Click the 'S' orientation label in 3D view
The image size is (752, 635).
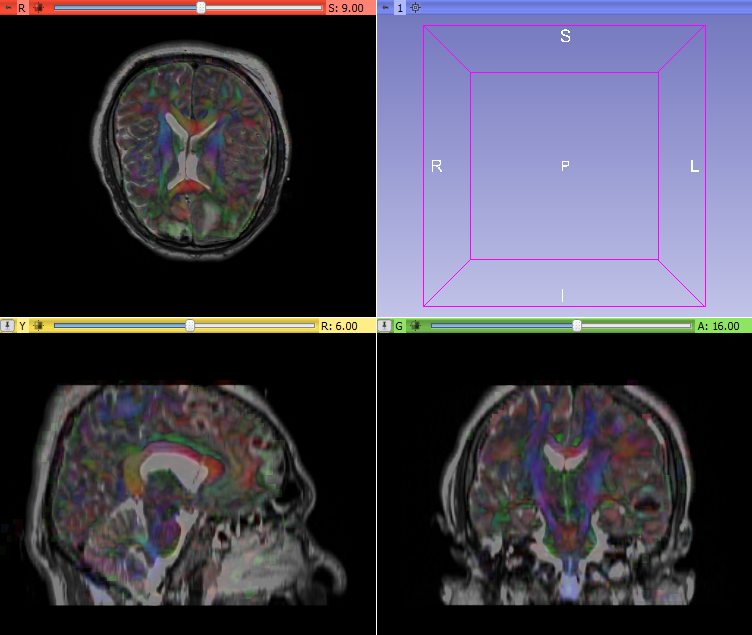[565, 37]
